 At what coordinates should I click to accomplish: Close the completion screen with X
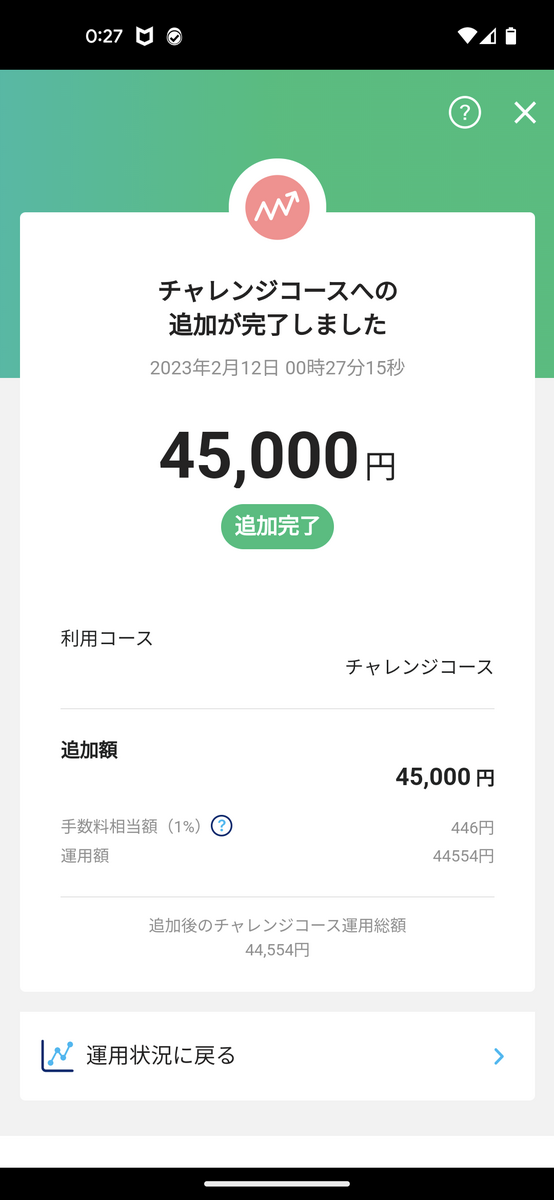pyautogui.click(x=525, y=113)
